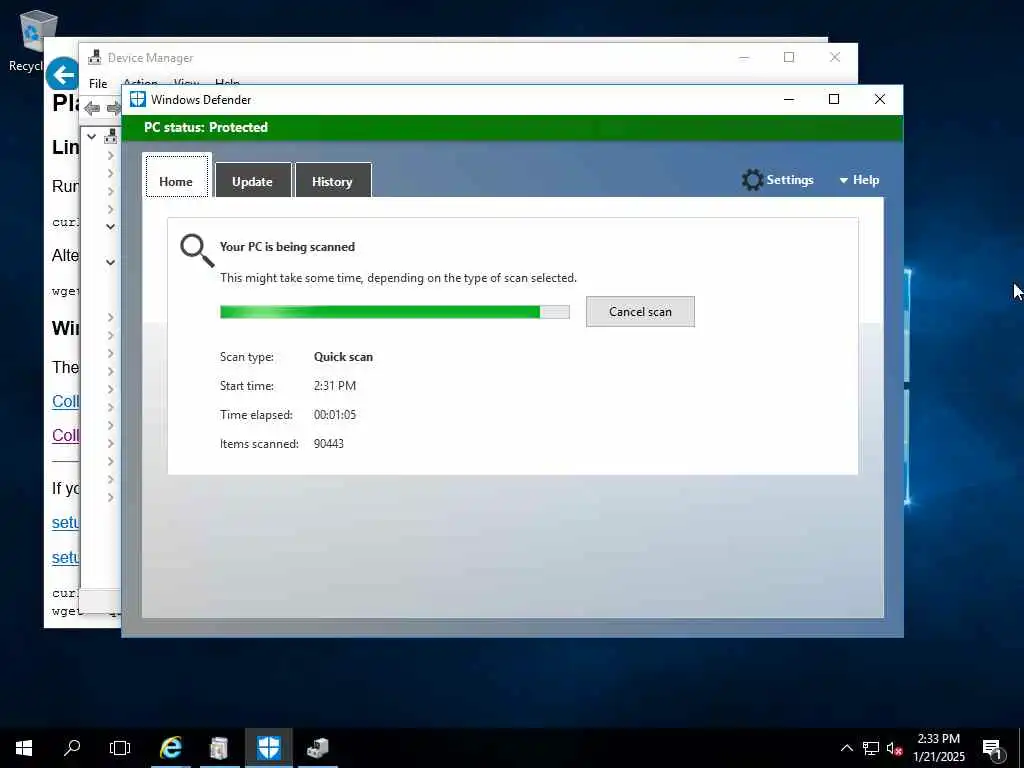Open taskbar Search
The image size is (1024, 768).
tap(72, 748)
